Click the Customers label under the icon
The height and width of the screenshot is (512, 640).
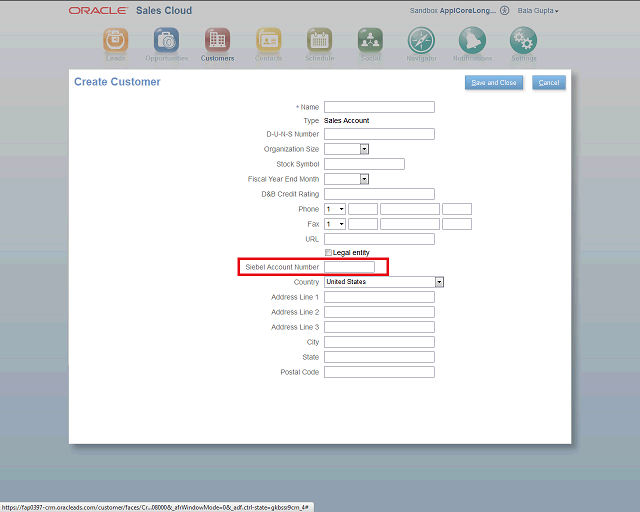[x=217, y=58]
